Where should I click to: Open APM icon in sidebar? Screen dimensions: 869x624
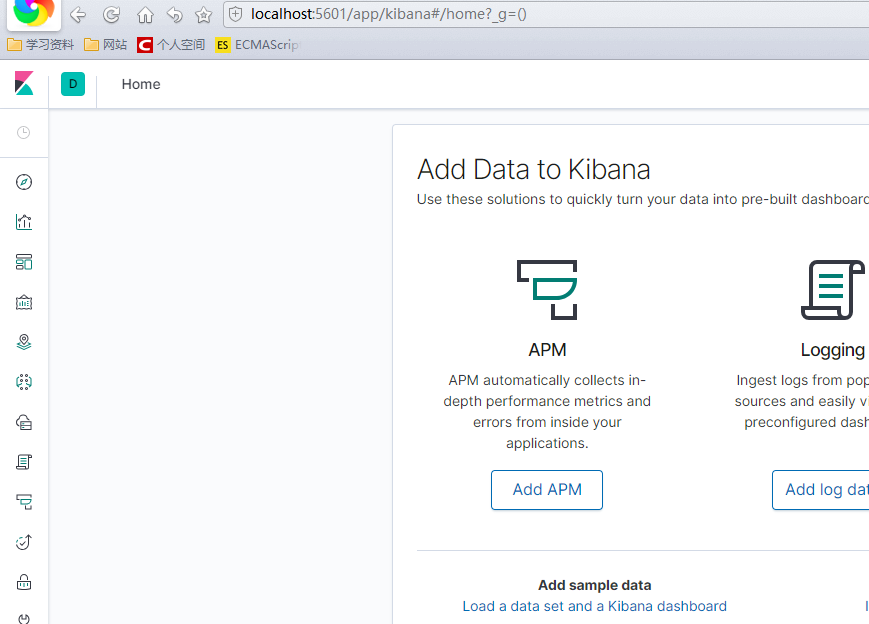tap(24, 502)
